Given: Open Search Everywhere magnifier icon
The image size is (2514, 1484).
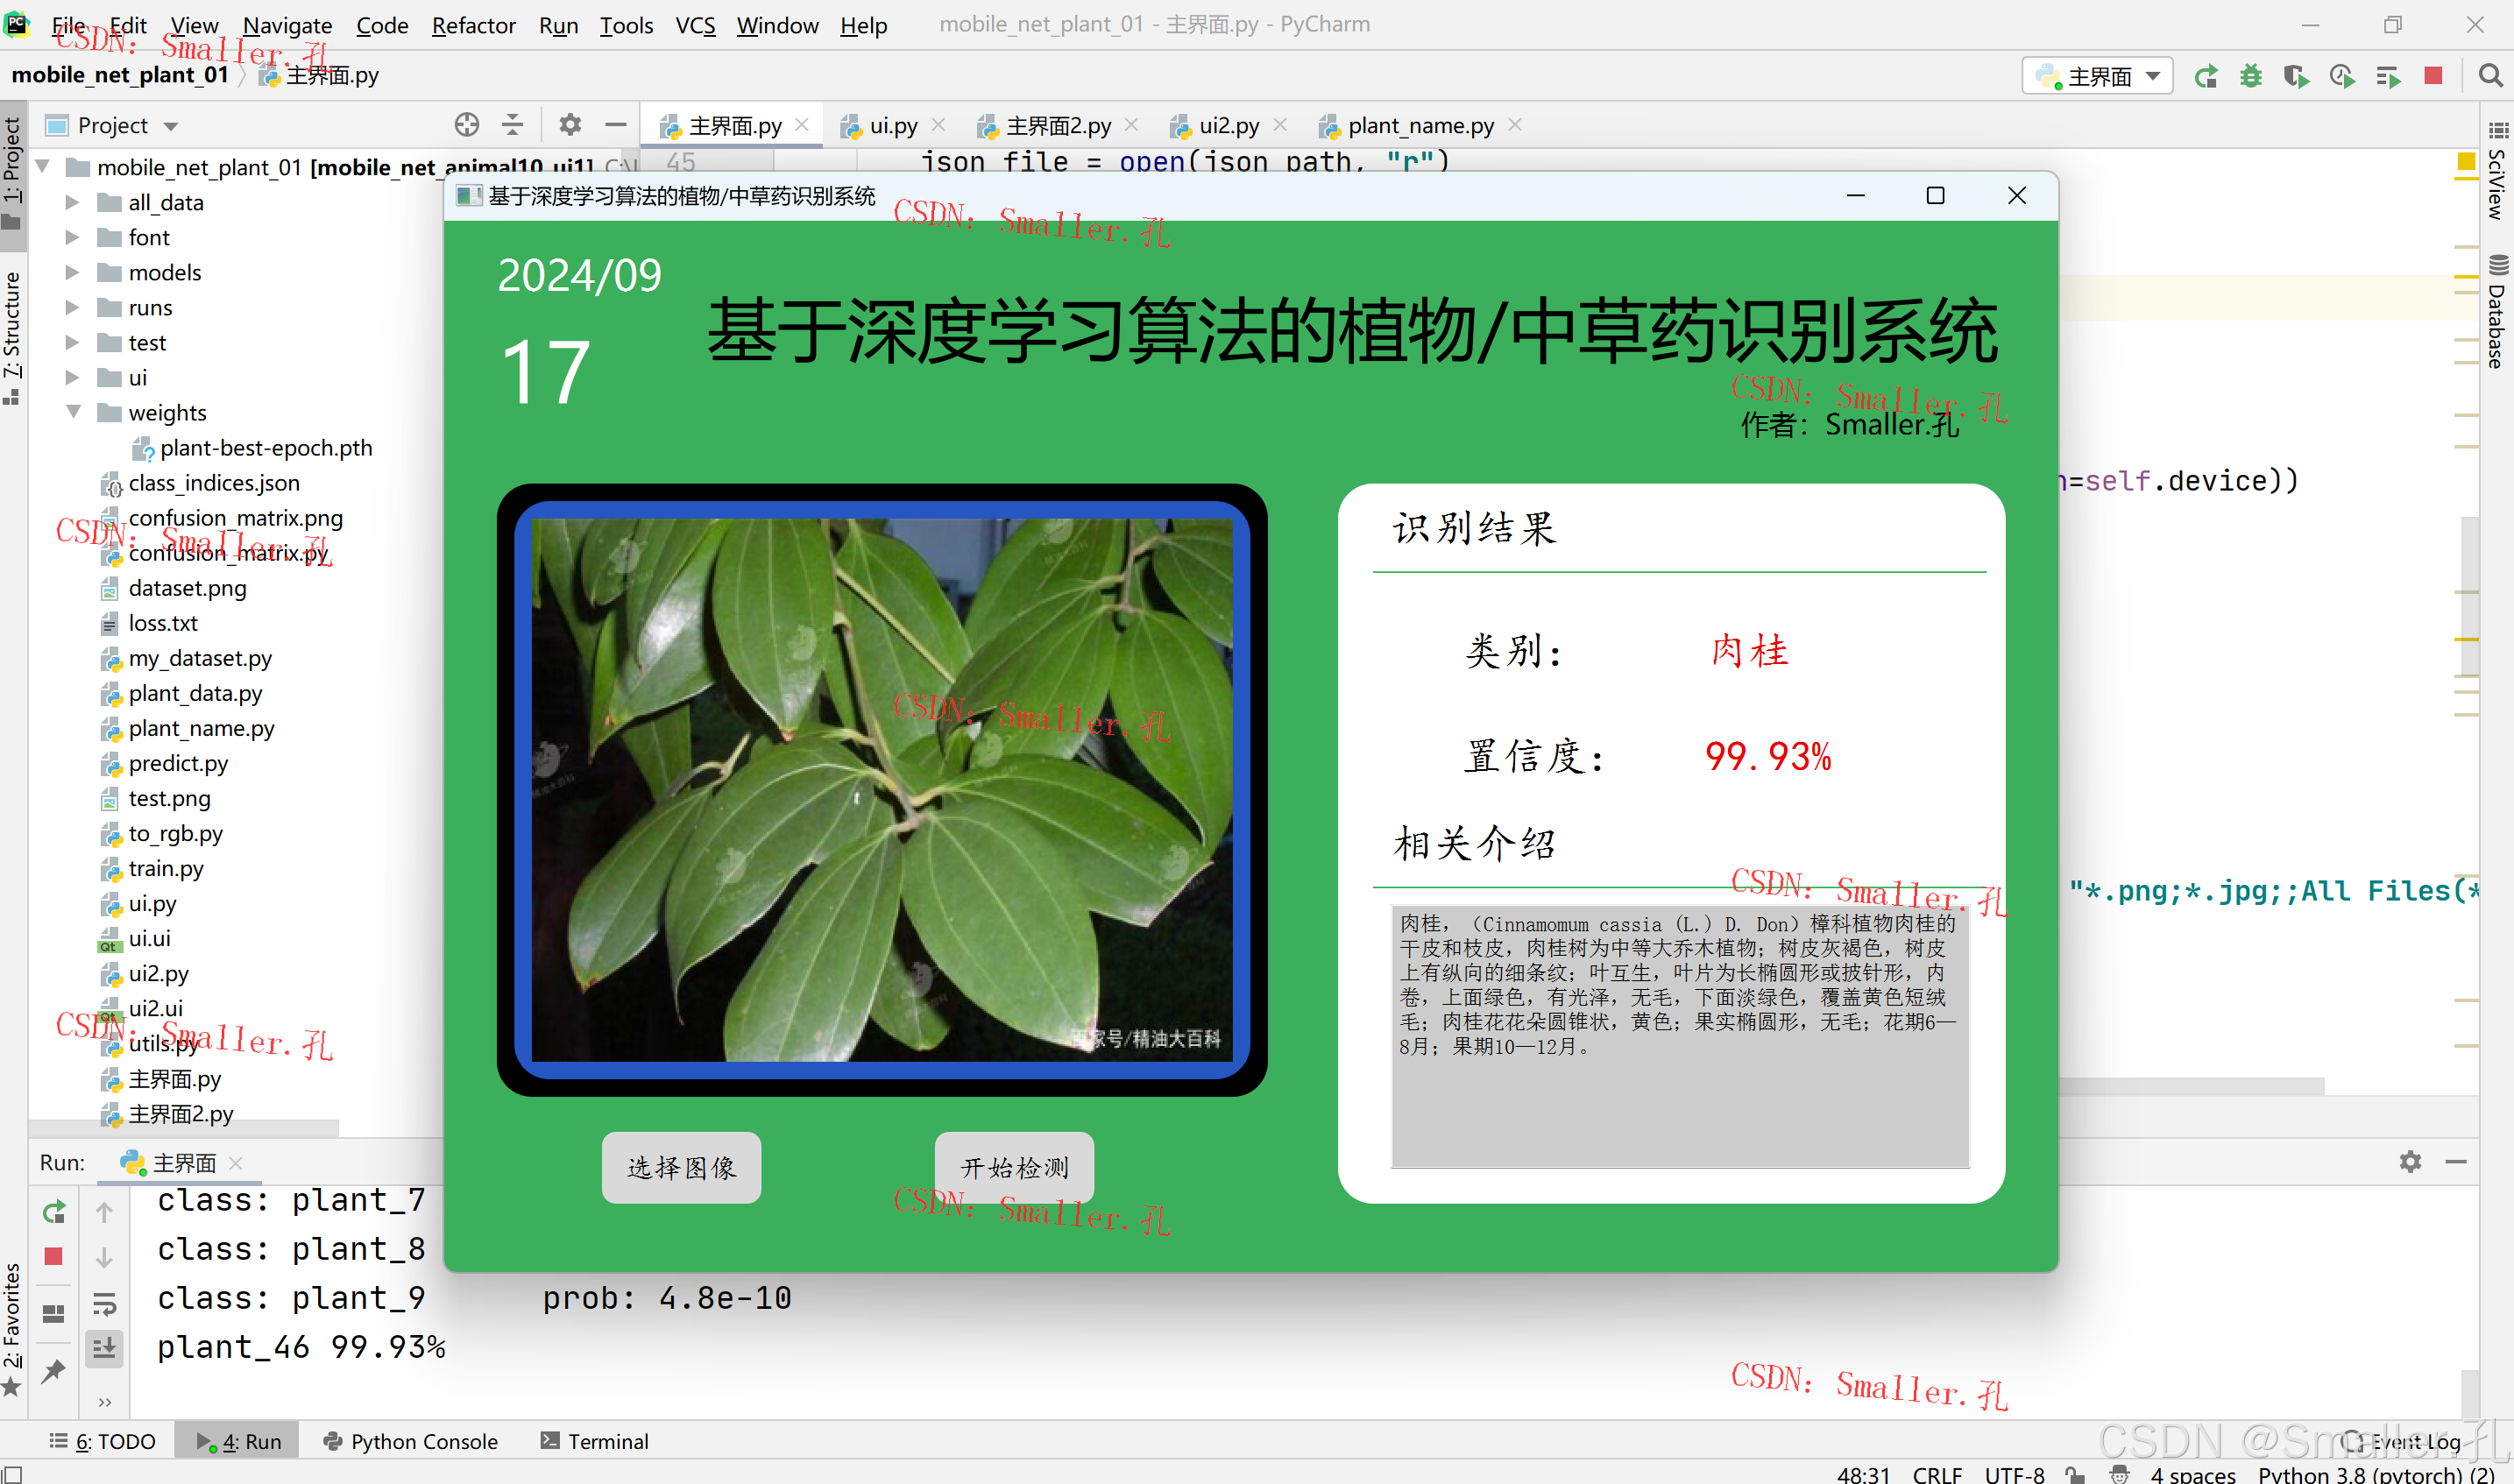Looking at the screenshot, I should tap(2490, 76).
